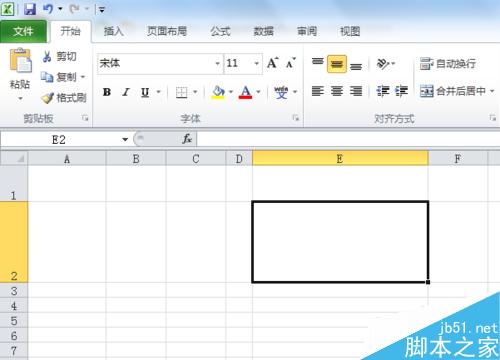
Task: Open the Undo history dropdown arrow
Action: pyautogui.click(x=60, y=9)
